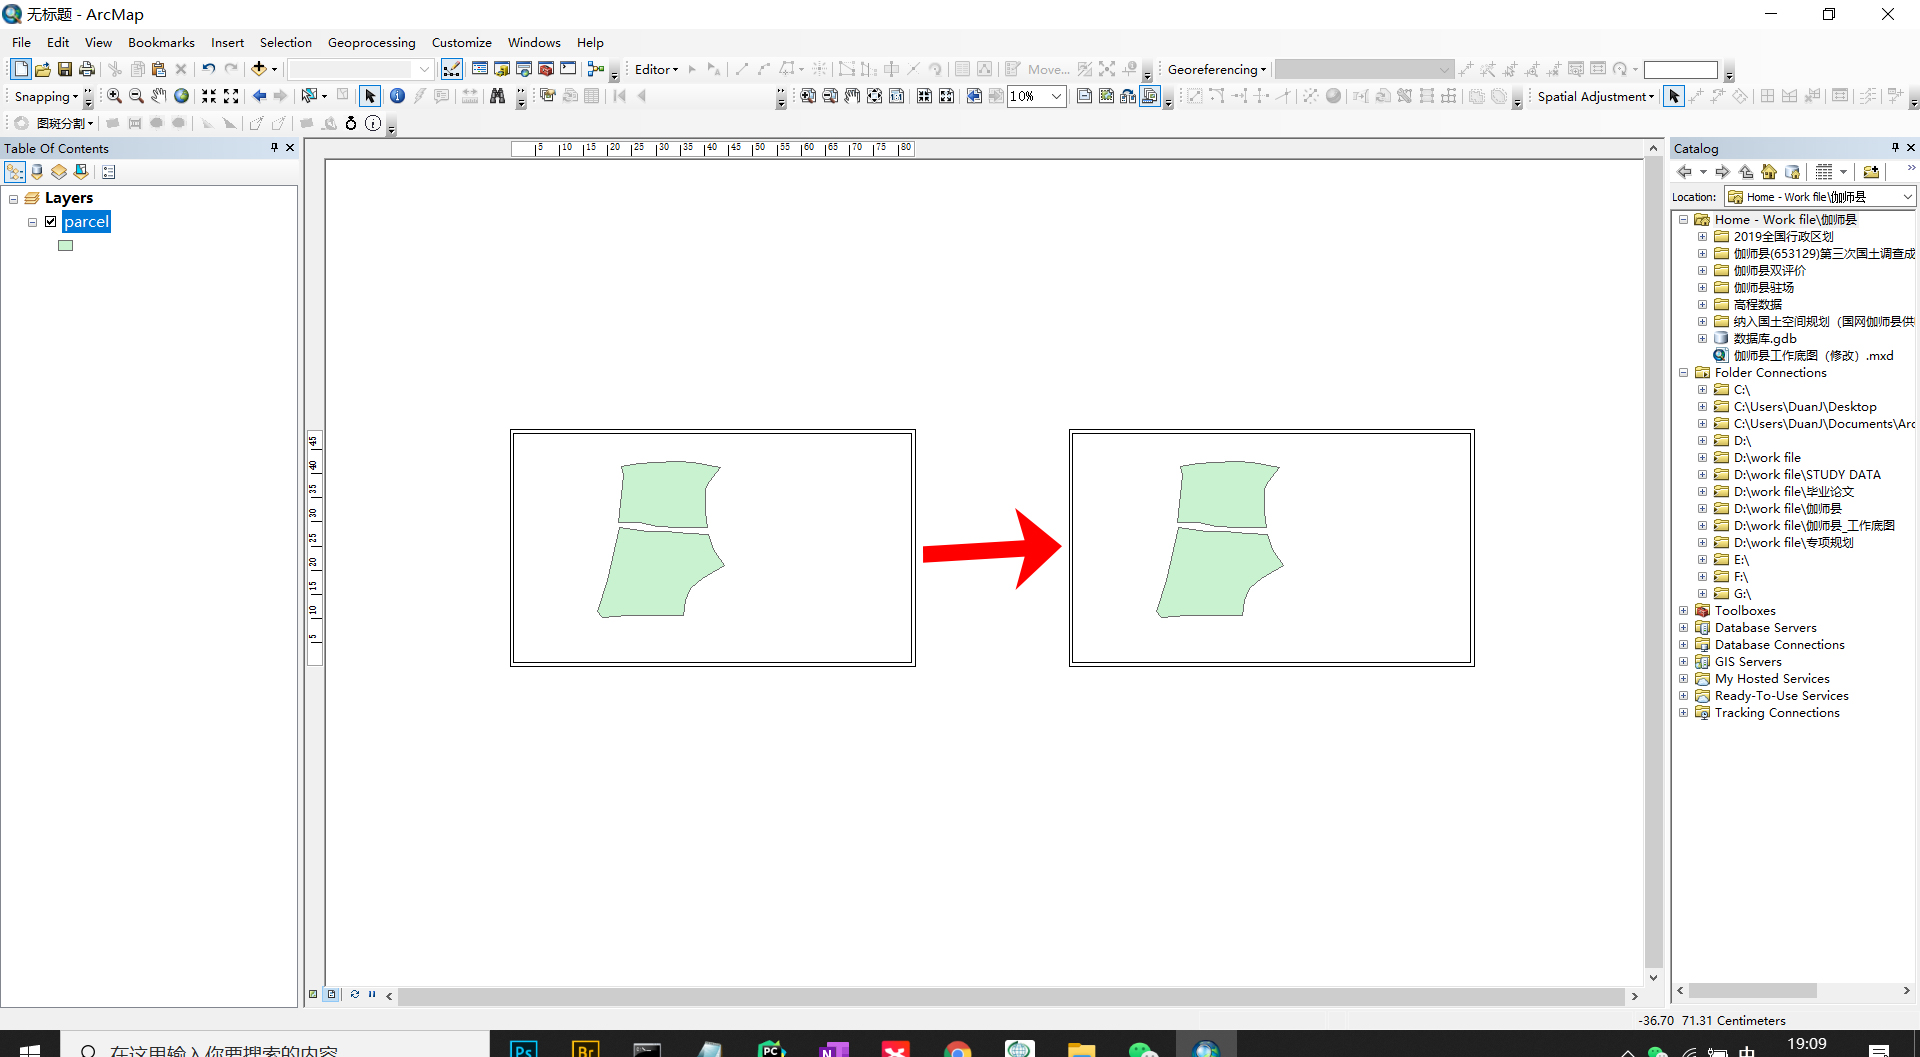Open the Spatial Adjustment dropdown

coord(1596,96)
